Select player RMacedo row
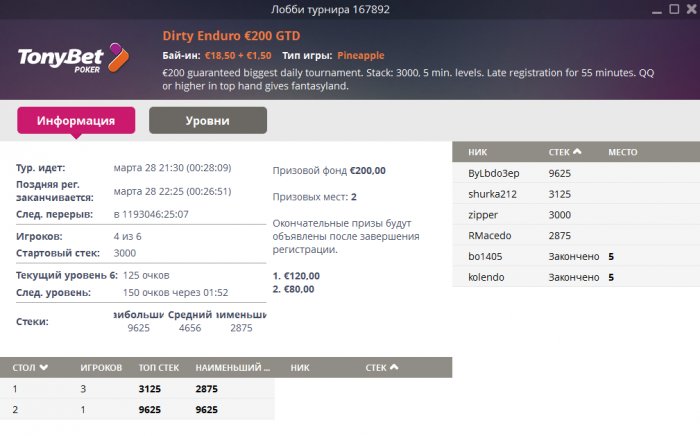 point(576,236)
